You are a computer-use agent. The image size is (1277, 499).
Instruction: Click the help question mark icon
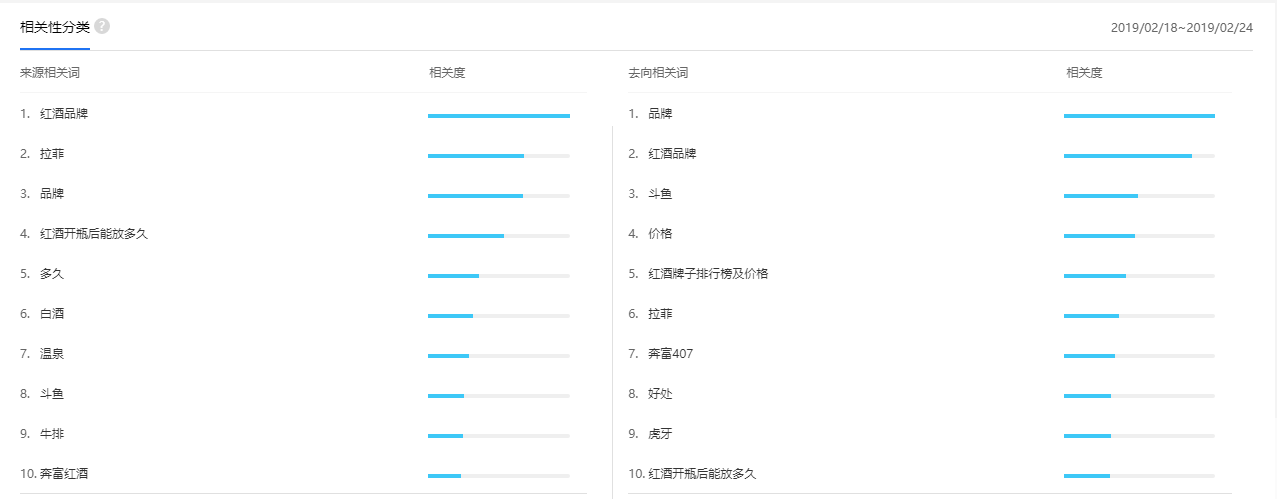[102, 27]
